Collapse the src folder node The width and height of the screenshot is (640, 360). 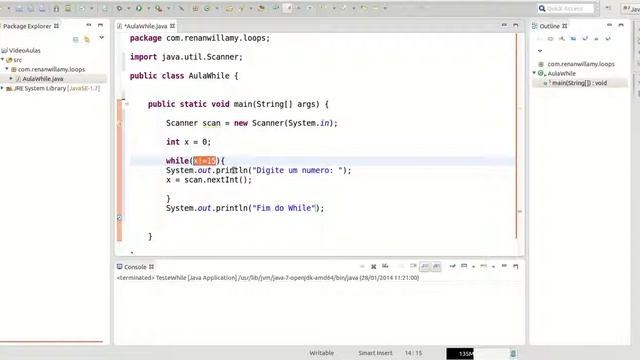[x=3, y=60]
